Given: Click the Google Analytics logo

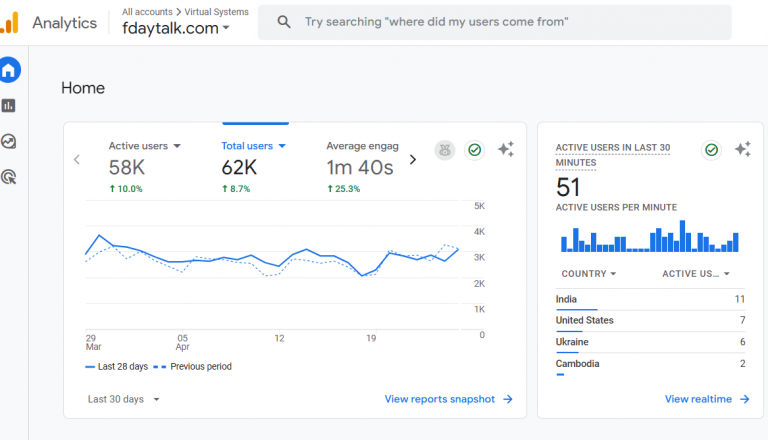Looking at the screenshot, I should (x=10, y=23).
